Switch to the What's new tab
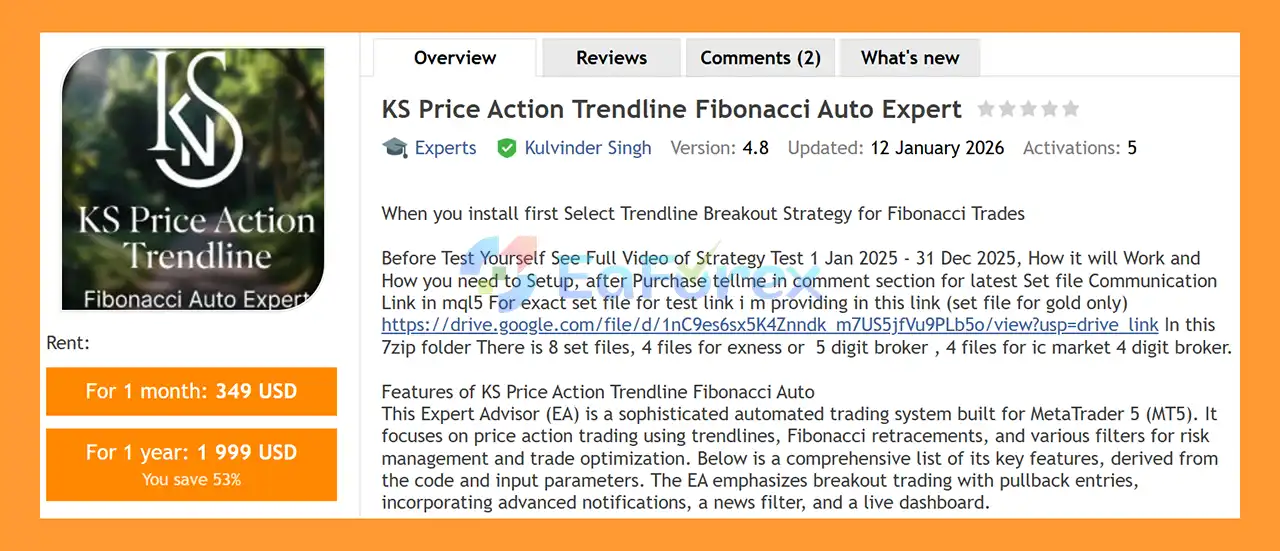This screenshot has width=1280, height=551. (910, 58)
